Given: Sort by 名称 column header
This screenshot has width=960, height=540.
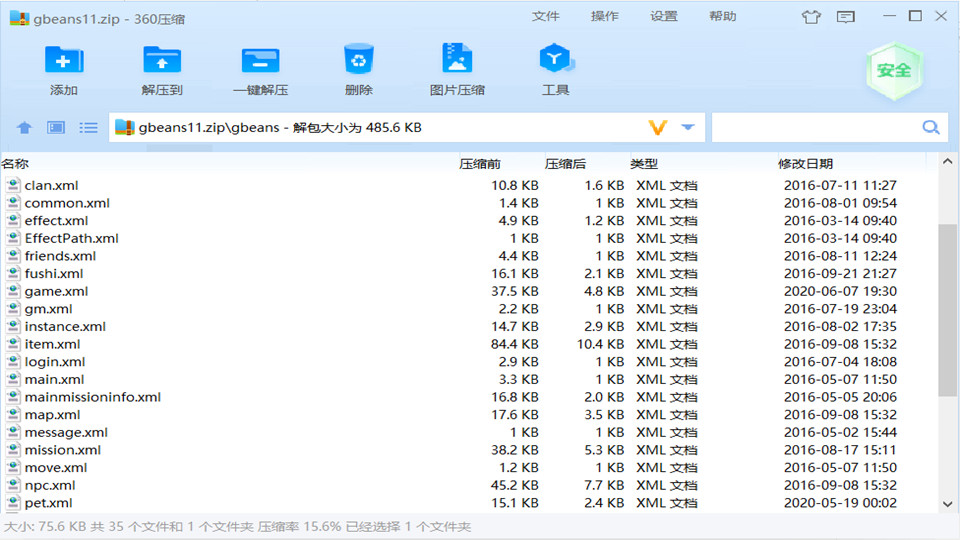Looking at the screenshot, I should click(x=15, y=163).
